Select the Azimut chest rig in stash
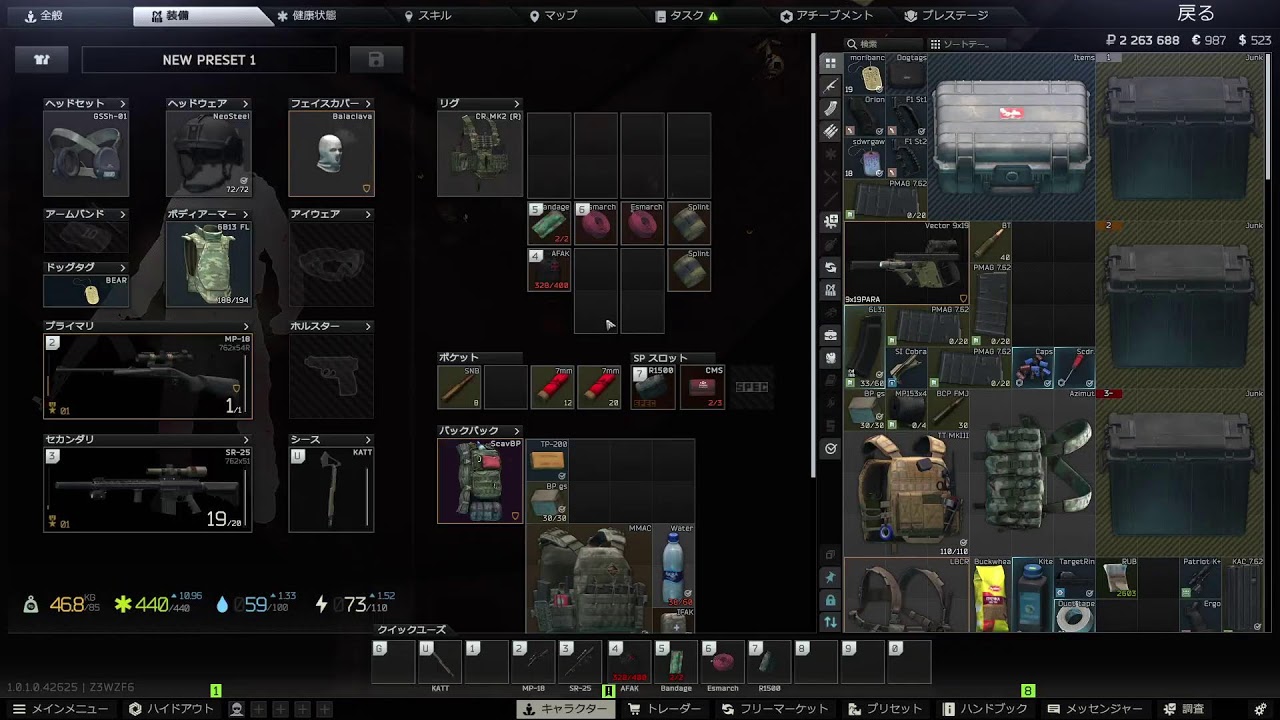The height and width of the screenshot is (720, 1280). pyautogui.click(x=1033, y=473)
